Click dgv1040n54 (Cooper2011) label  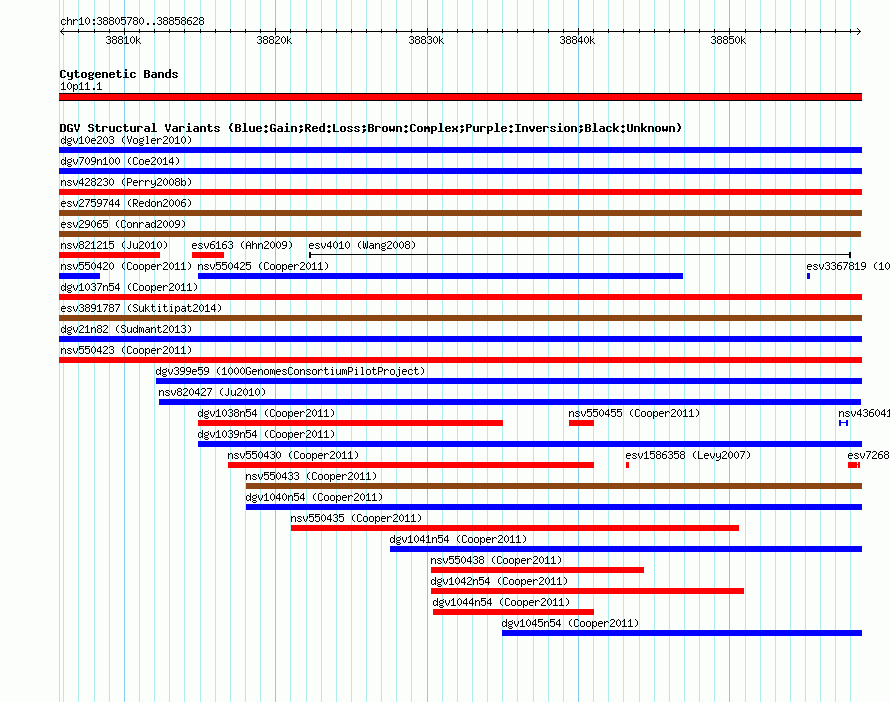click(x=314, y=497)
